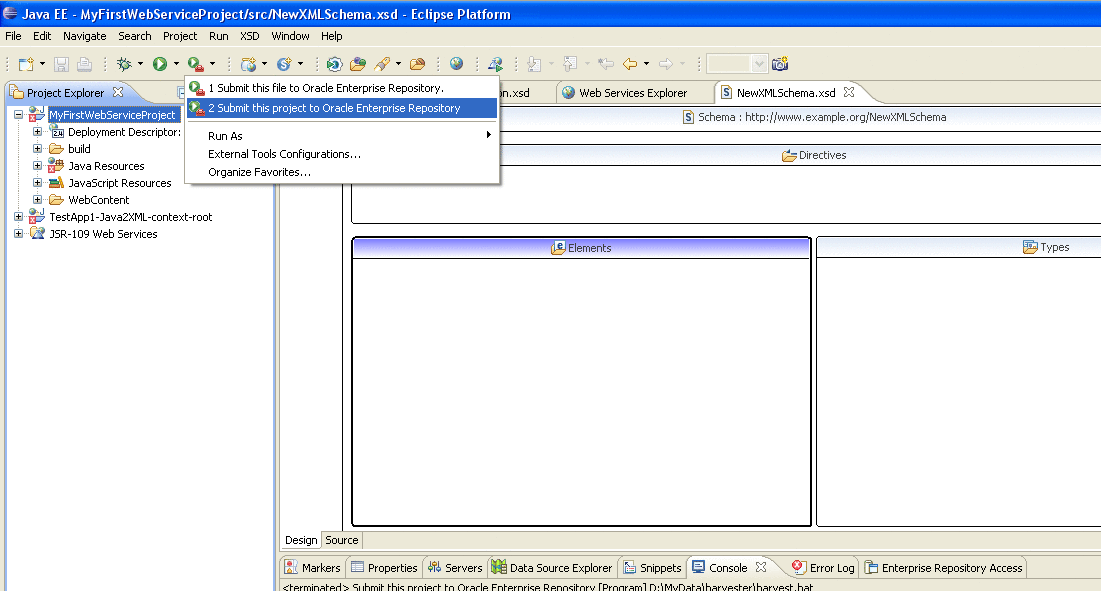1101x591 pixels.
Task: Open dropdown arrow next to Debug icon
Action: pyautogui.click(x=140, y=65)
